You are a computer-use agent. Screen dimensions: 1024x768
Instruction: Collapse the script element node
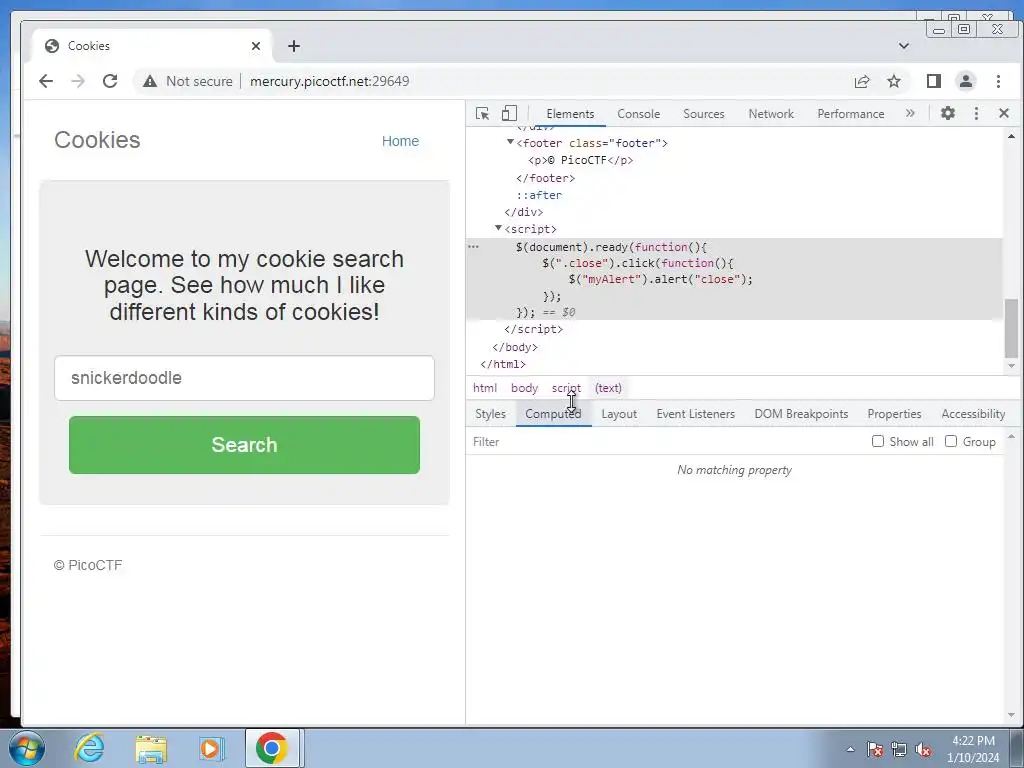(498, 228)
